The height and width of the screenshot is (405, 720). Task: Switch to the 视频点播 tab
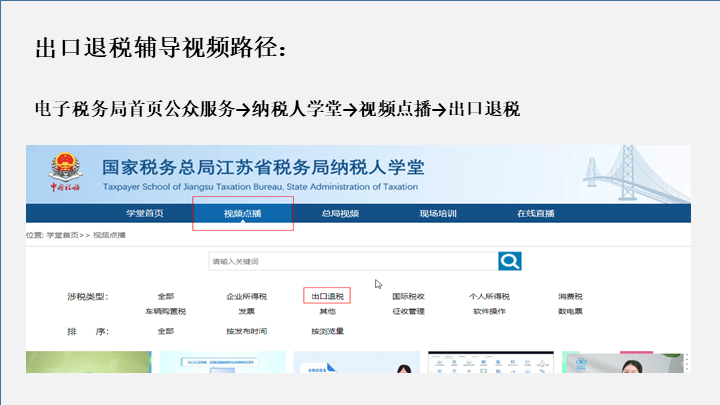pos(242,214)
